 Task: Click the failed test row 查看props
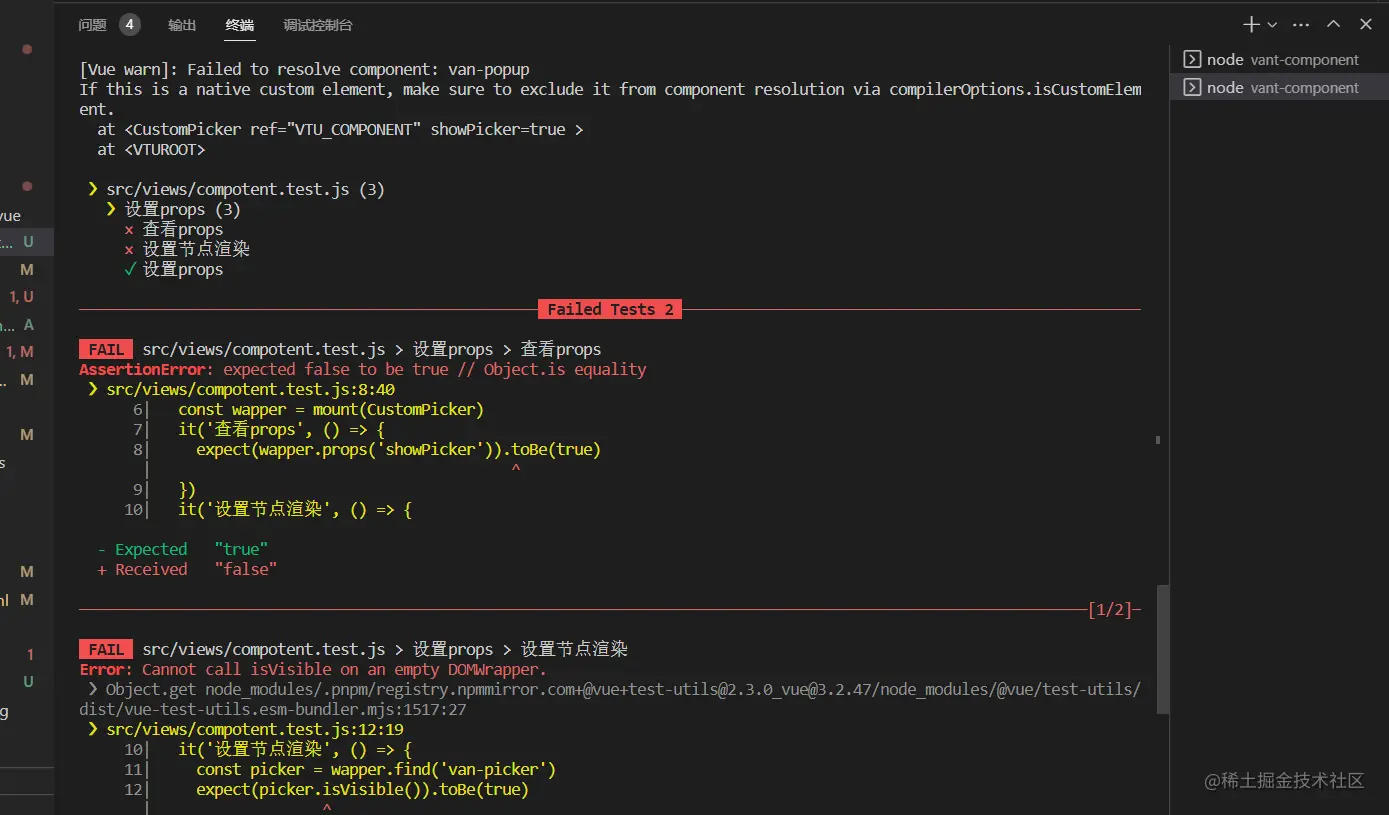pyautogui.click(x=173, y=229)
